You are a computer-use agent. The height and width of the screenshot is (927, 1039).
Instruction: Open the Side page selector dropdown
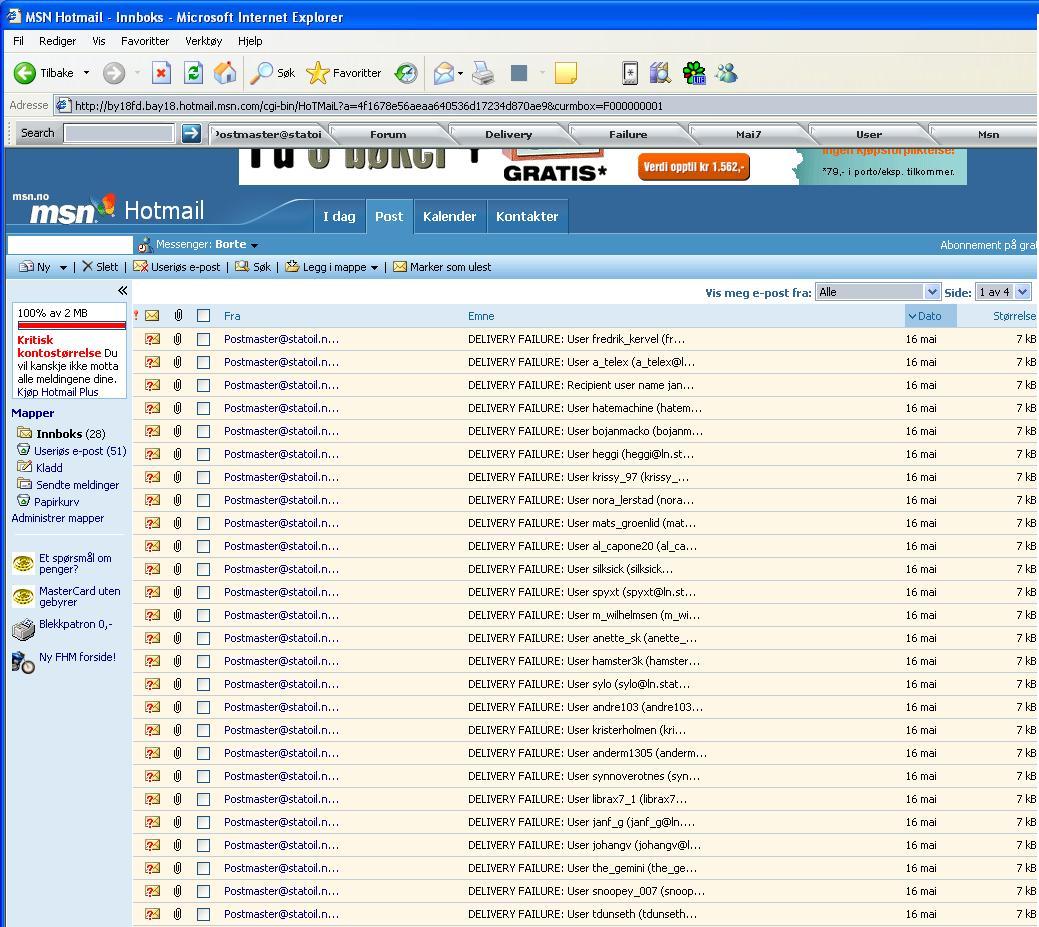1003,292
